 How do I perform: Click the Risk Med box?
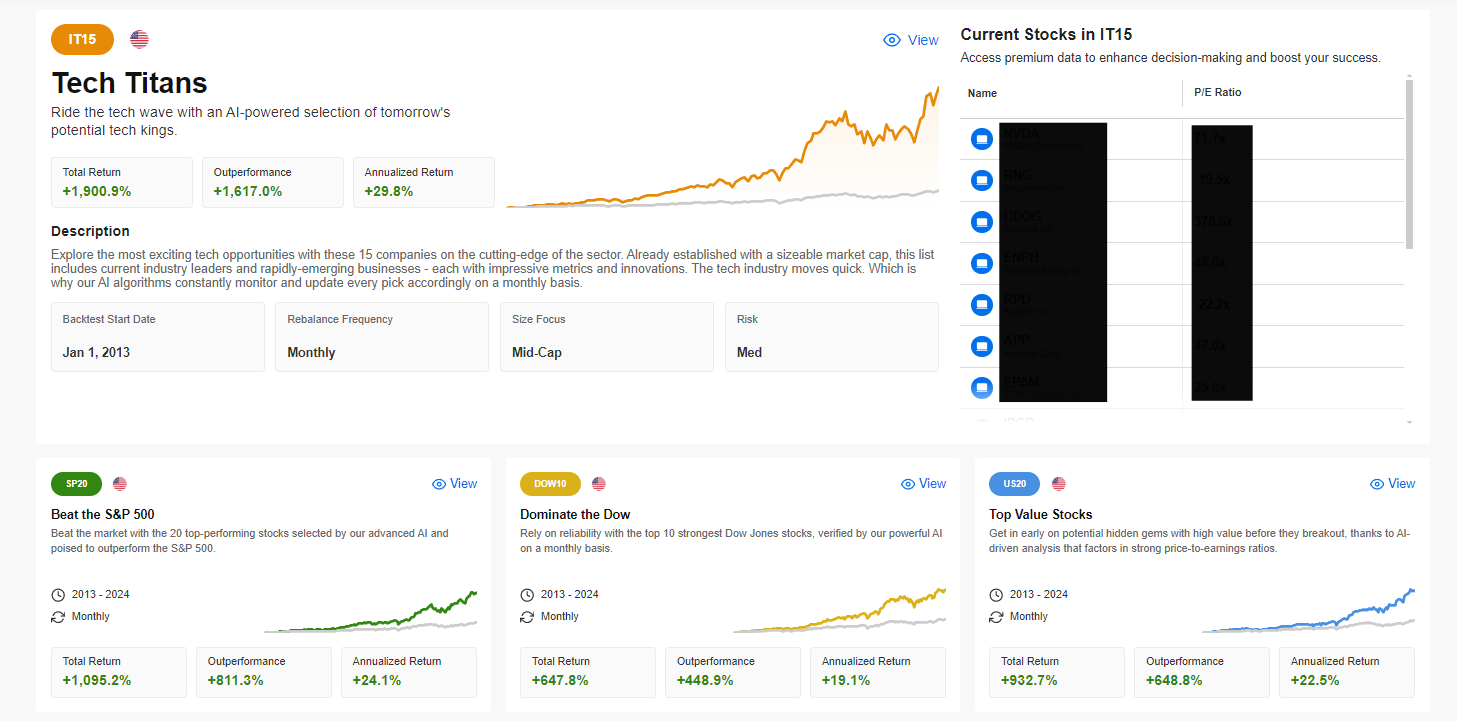[832, 337]
